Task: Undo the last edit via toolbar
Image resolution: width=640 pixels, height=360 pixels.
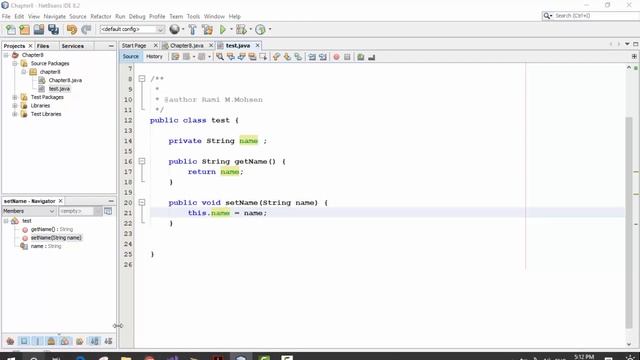Action: (x=72, y=29)
